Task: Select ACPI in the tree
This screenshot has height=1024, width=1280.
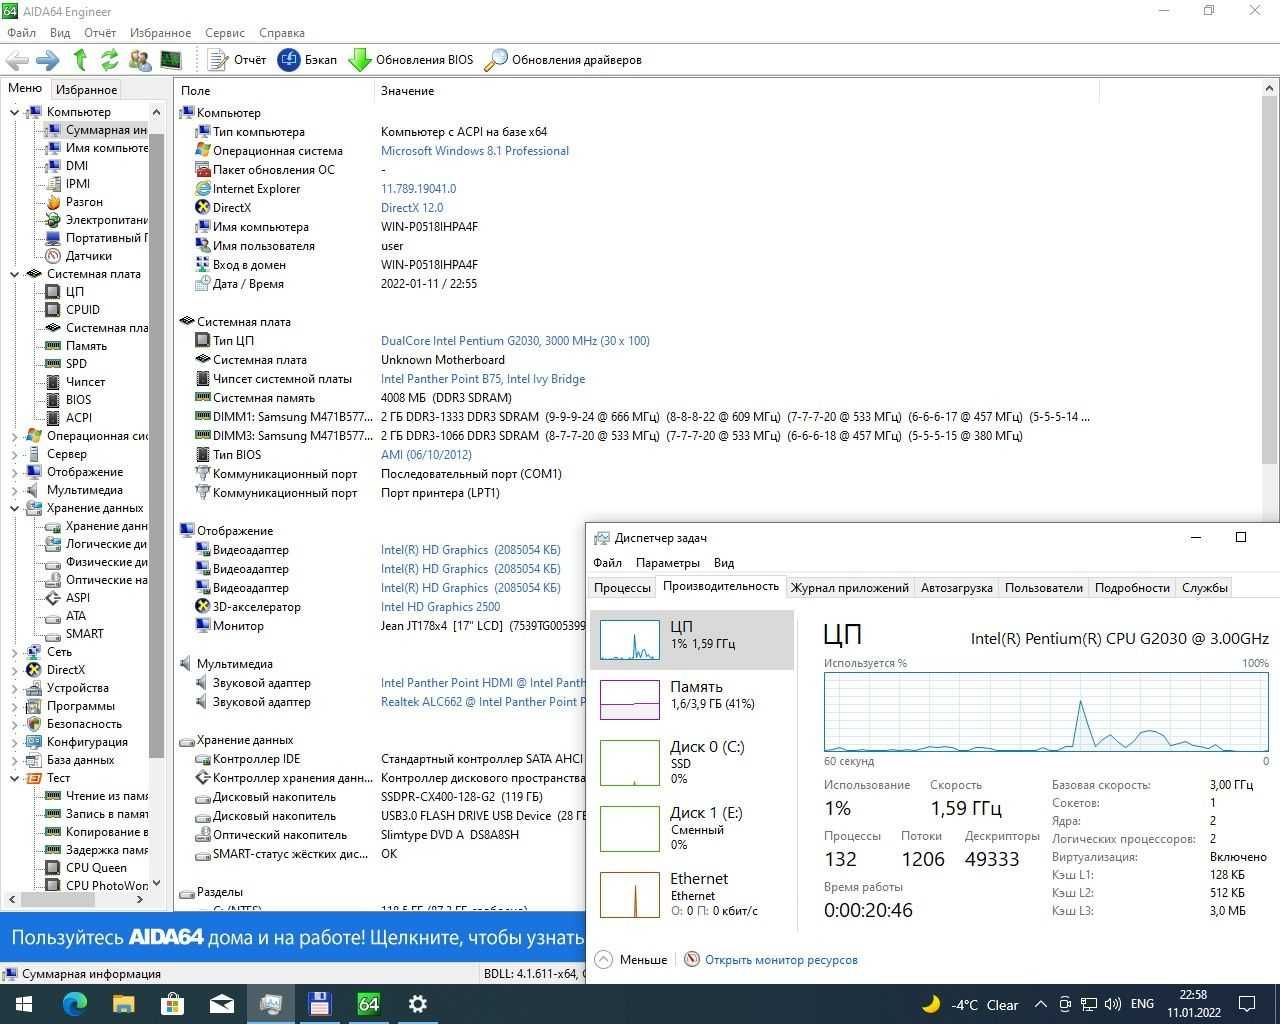Action: point(79,418)
